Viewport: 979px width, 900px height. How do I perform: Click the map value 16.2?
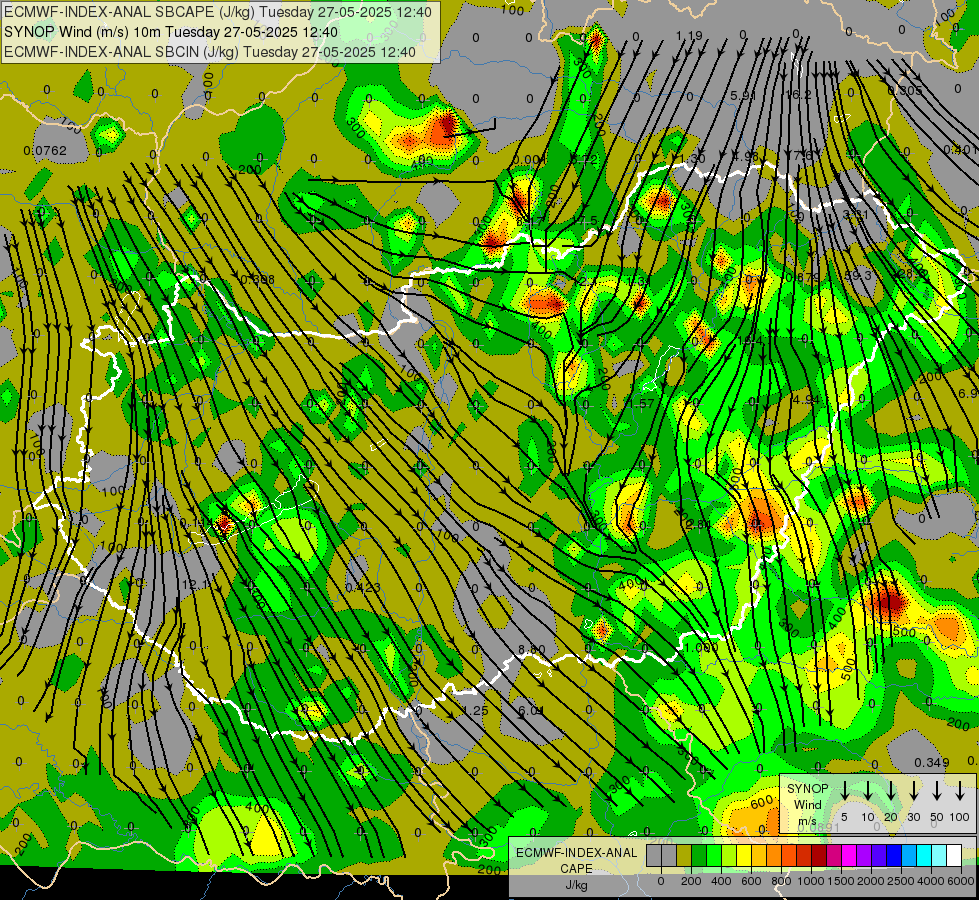click(x=798, y=95)
